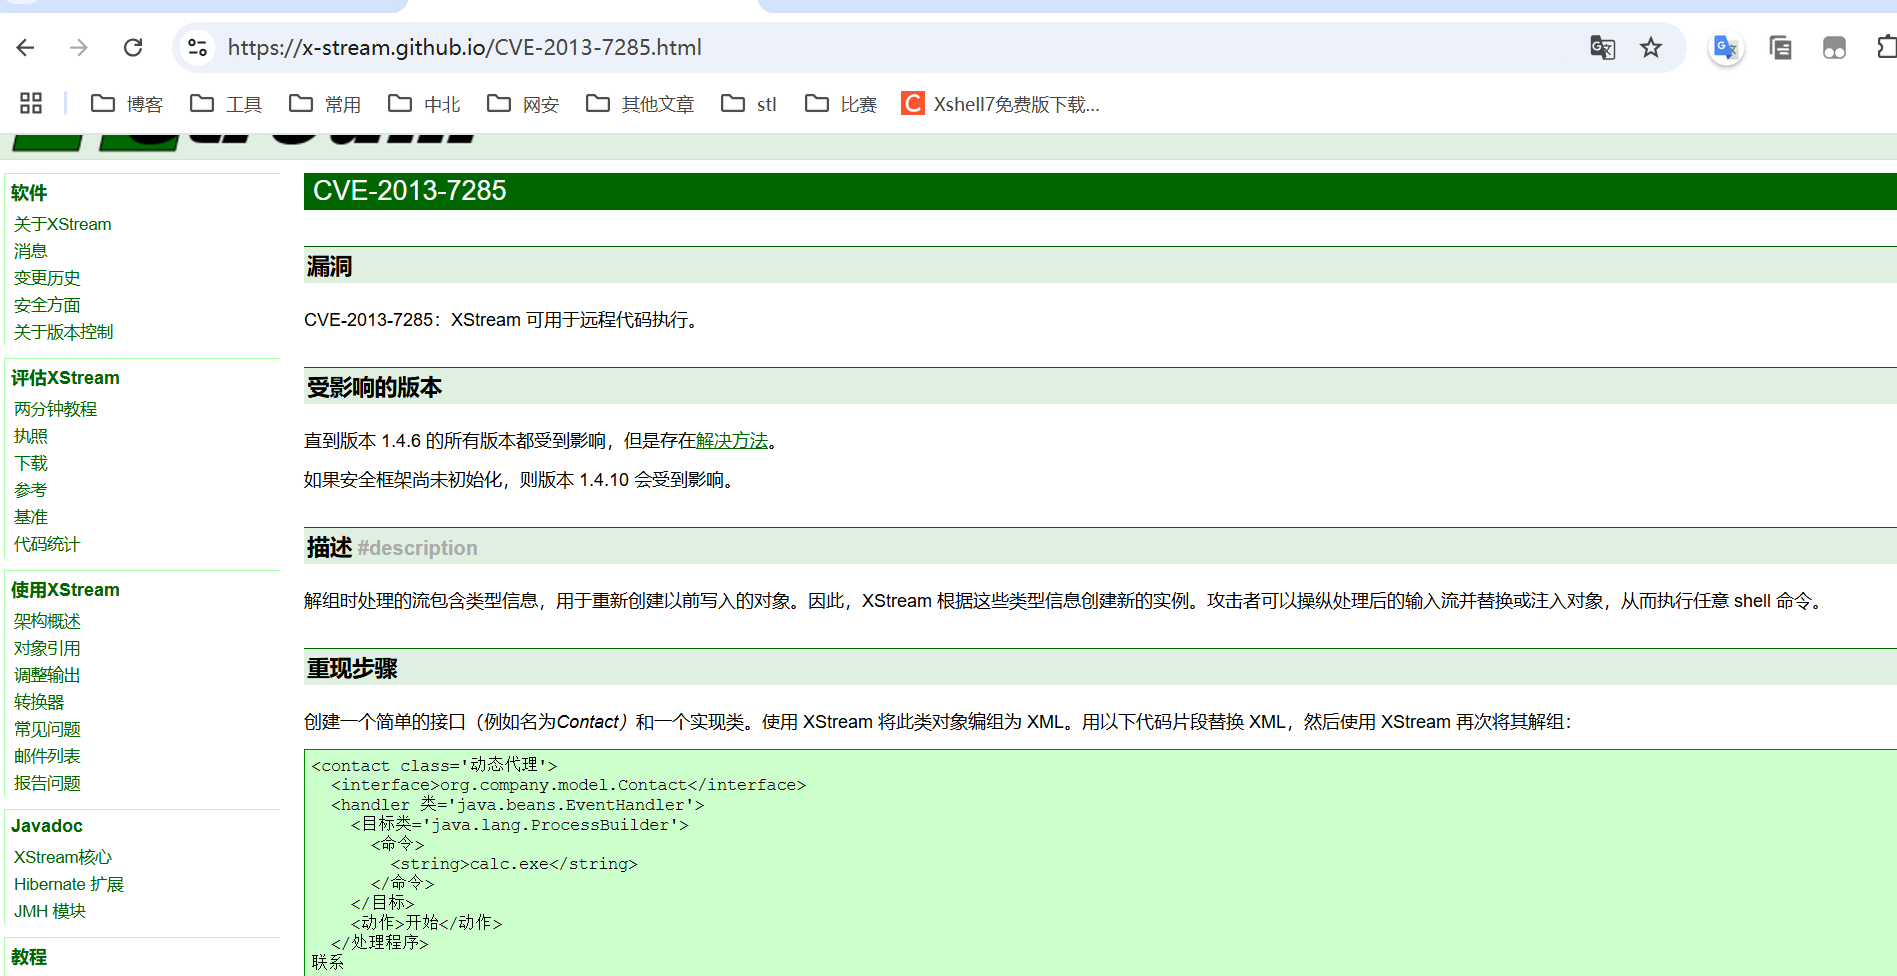Bookmark this page with the star icon
Image resolution: width=1897 pixels, height=976 pixels.
coord(1651,47)
